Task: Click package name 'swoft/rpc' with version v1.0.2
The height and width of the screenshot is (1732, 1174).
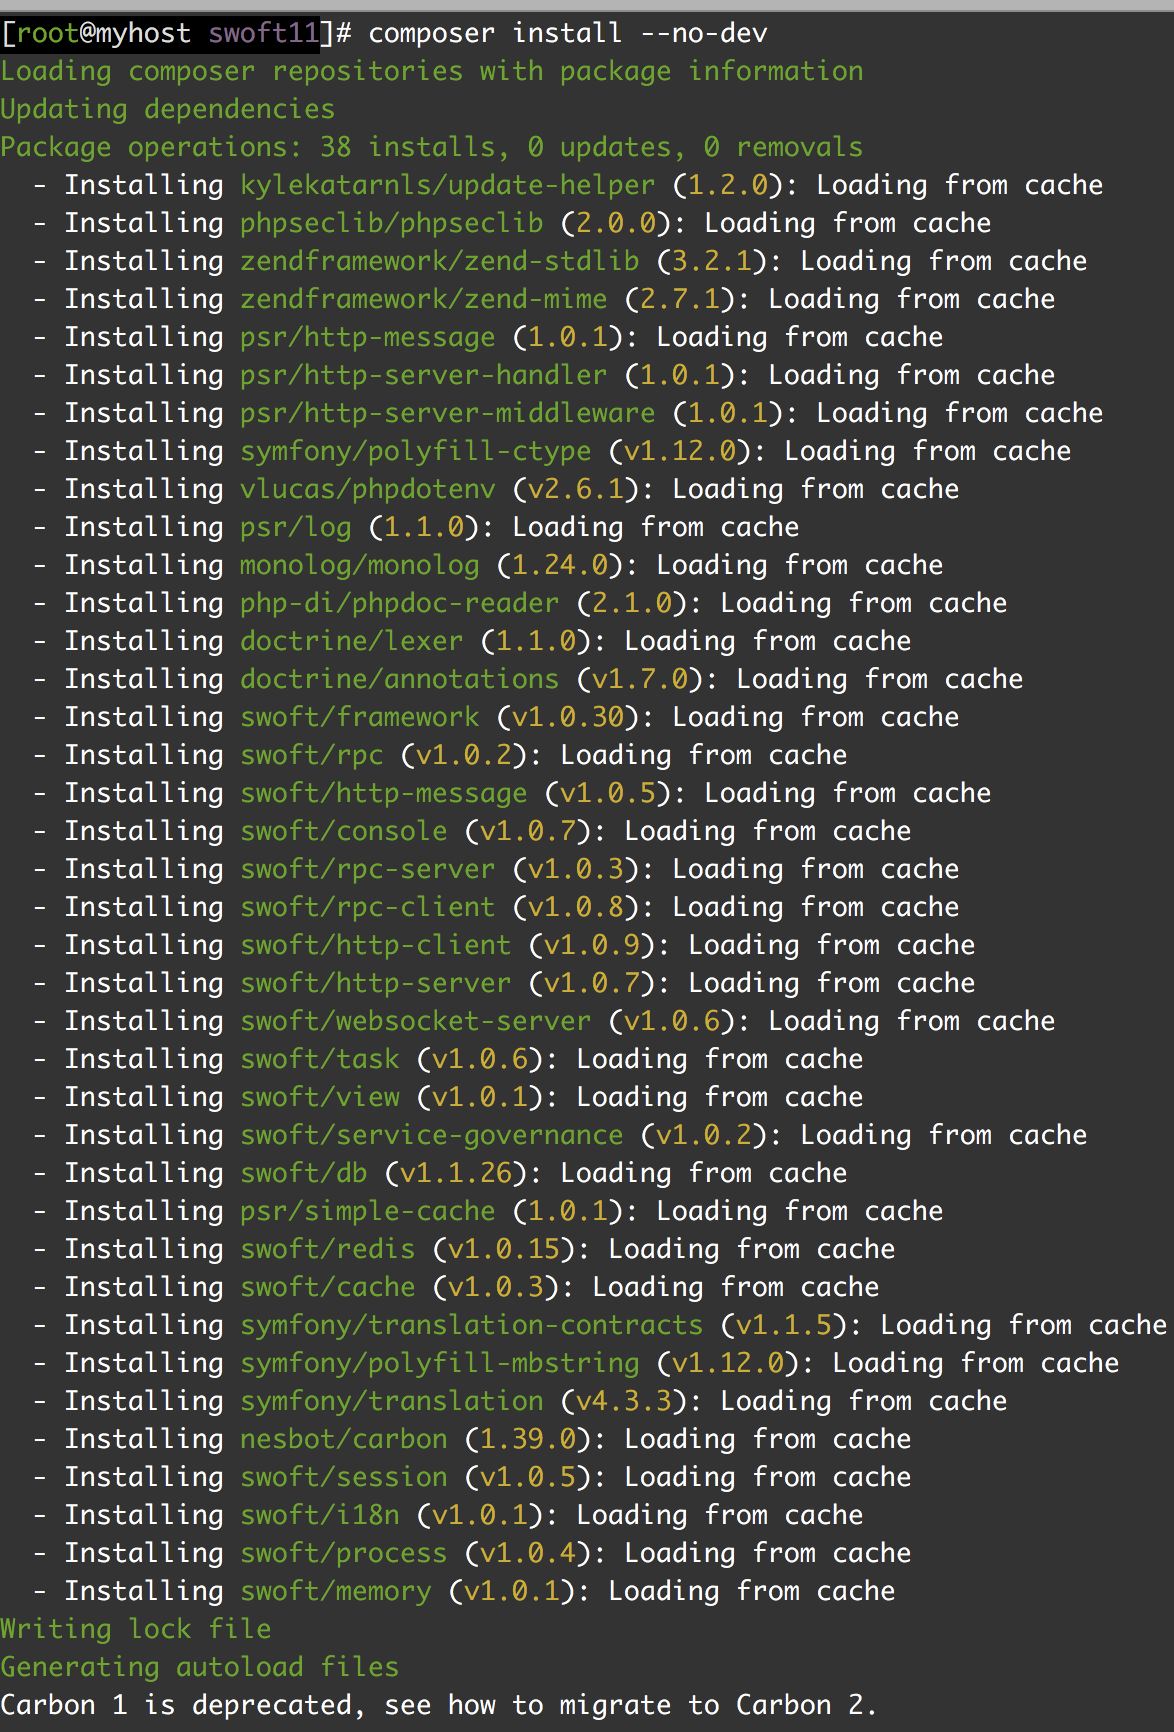Action: (x=312, y=756)
